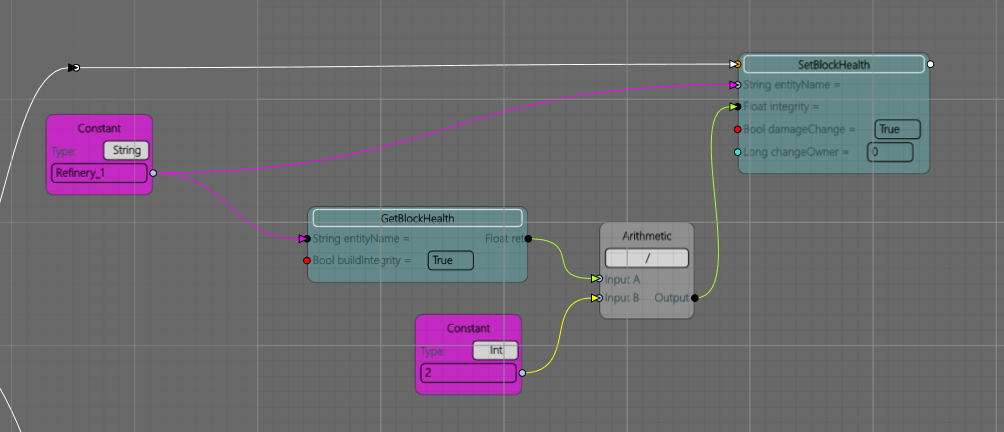
Task: Select the GetBlockHealth node title
Action: [x=417, y=217]
